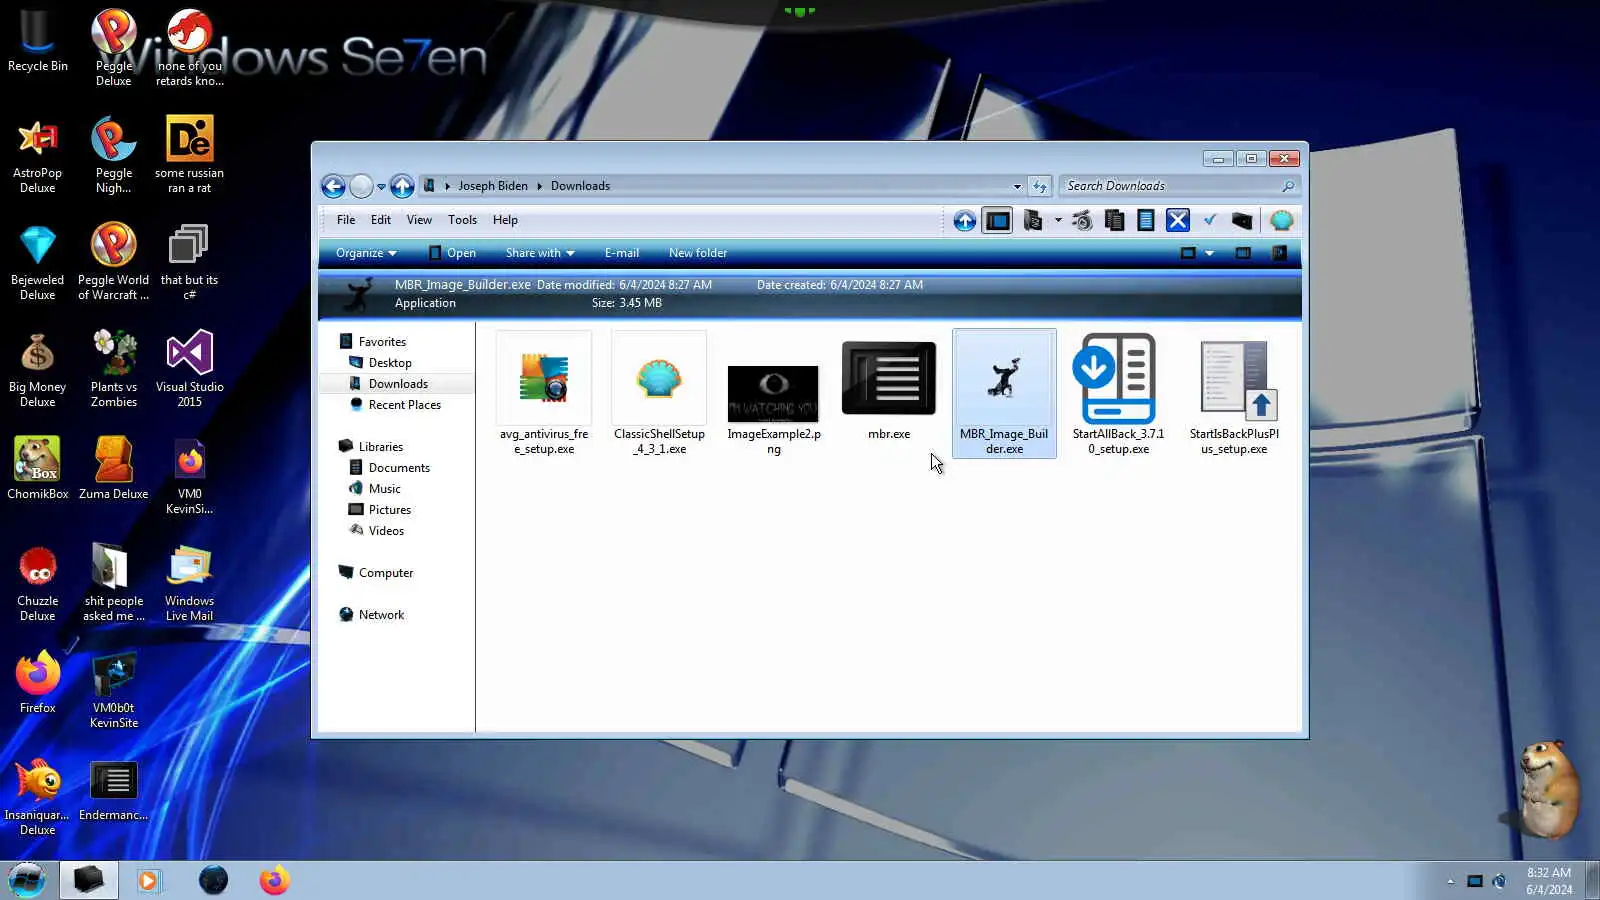Select Music under Libraries

[x=384, y=489]
